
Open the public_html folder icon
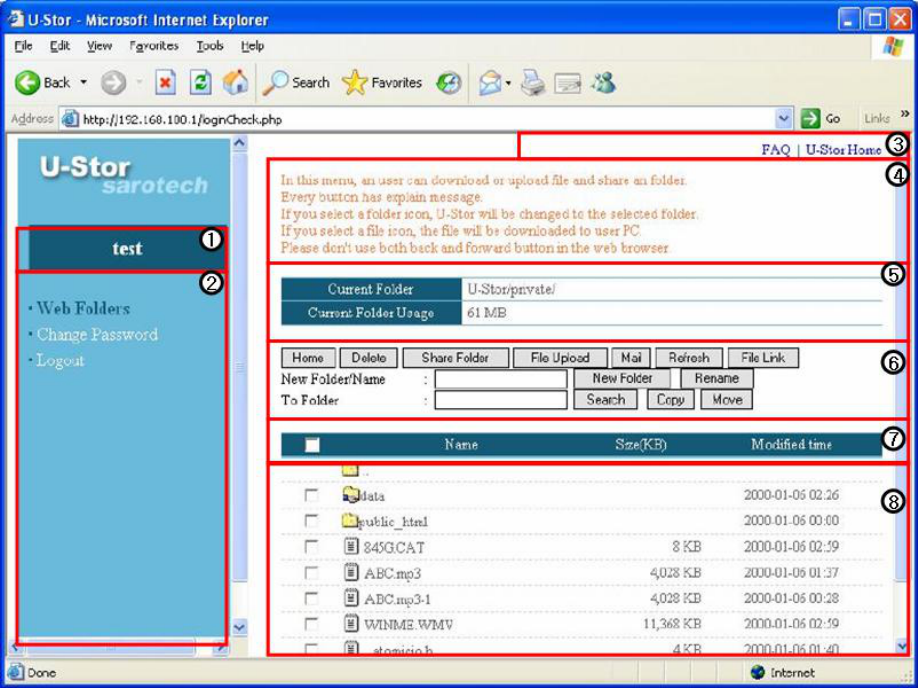tap(350, 520)
